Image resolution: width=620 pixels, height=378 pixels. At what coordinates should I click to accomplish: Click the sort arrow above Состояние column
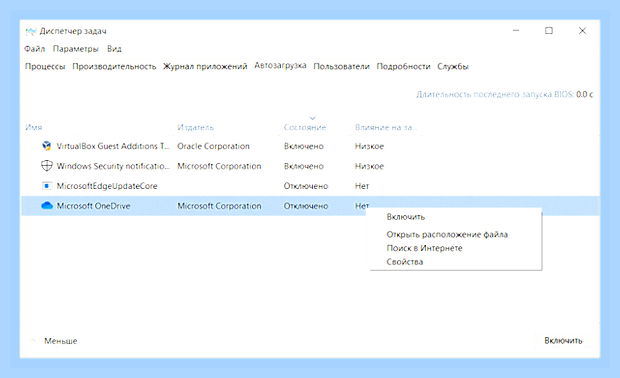(x=312, y=118)
